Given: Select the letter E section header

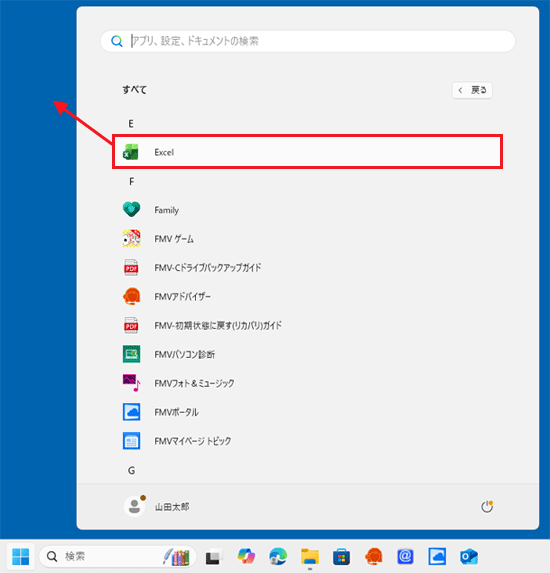Looking at the screenshot, I should [x=131, y=124].
